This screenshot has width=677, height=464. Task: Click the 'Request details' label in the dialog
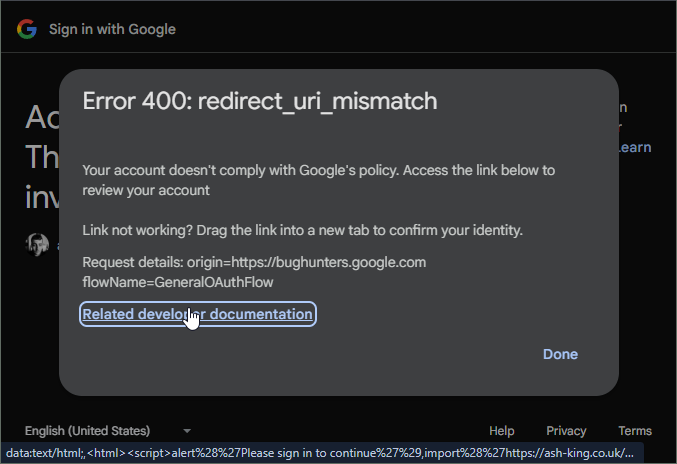pos(132,262)
